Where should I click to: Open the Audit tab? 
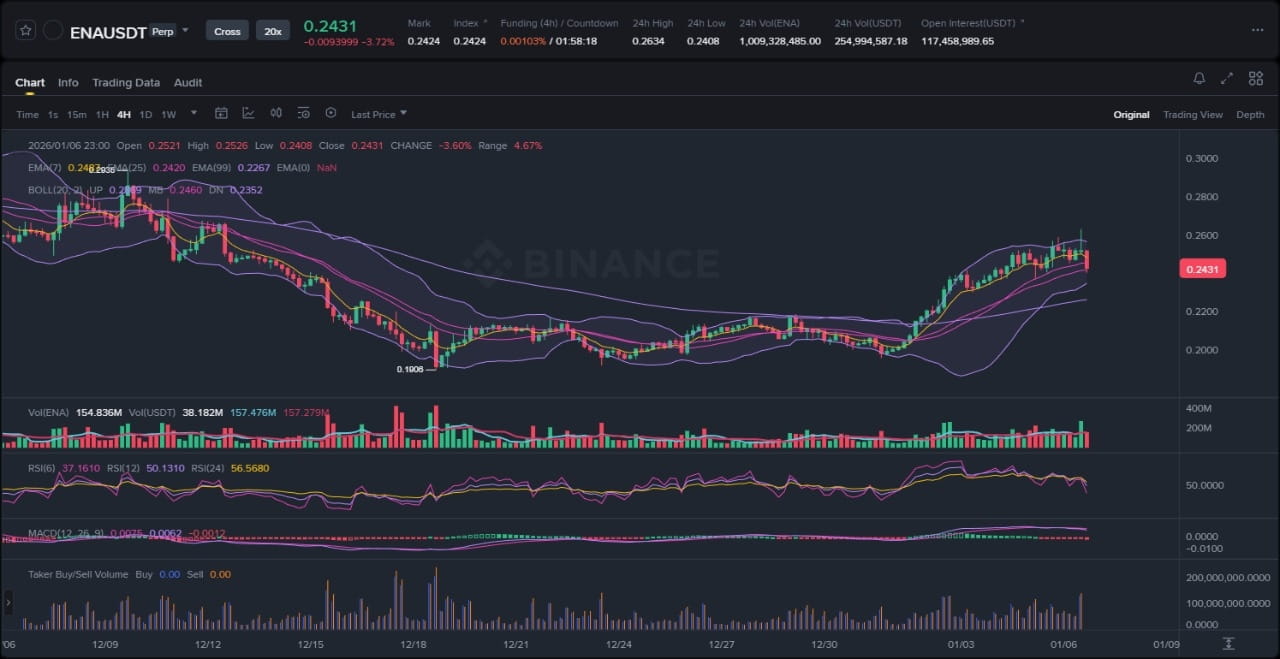(x=188, y=83)
